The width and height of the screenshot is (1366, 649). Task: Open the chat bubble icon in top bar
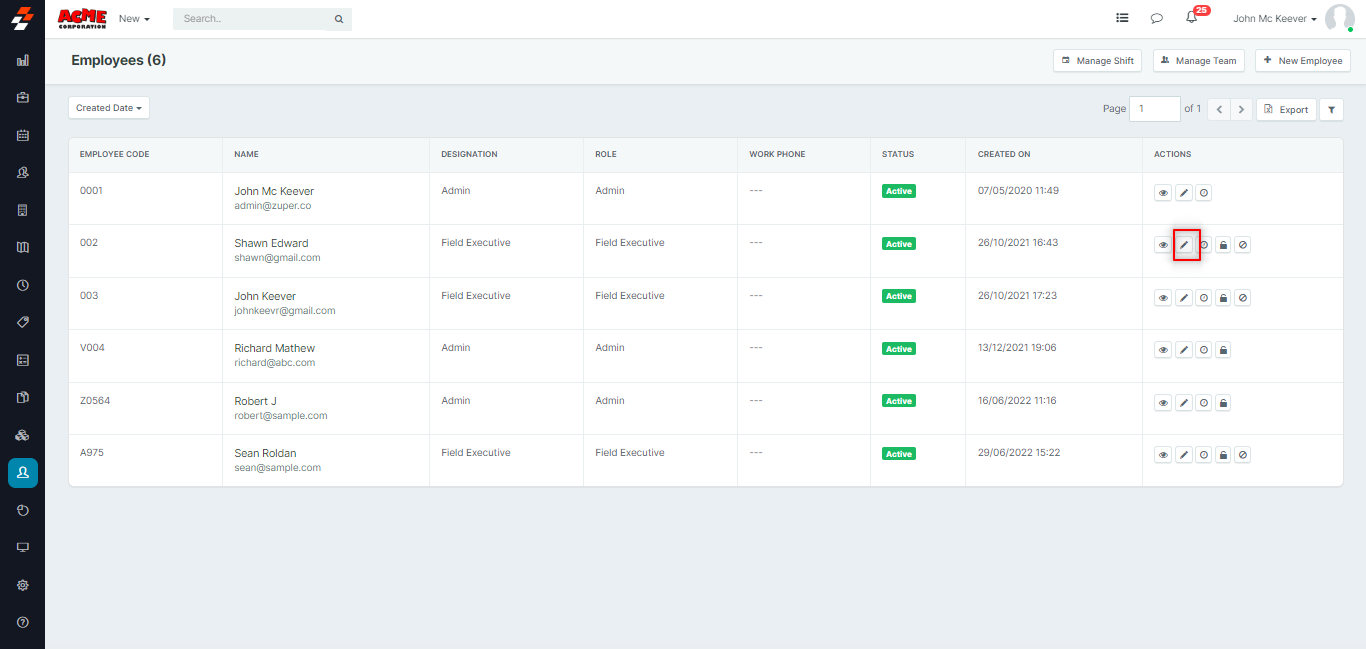coord(1157,18)
